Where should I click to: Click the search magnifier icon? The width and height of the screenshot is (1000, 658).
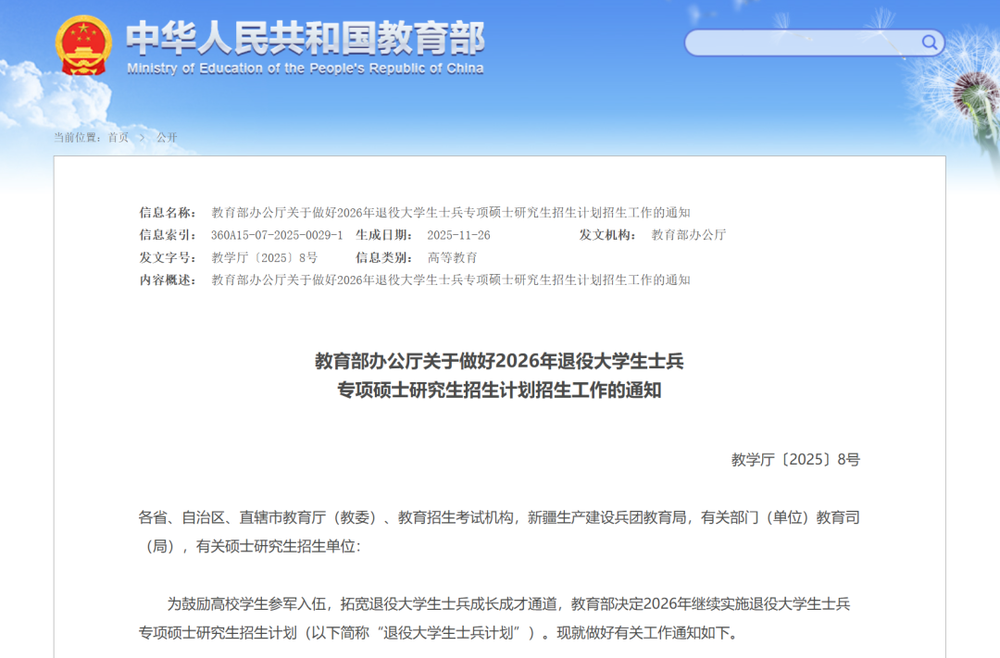929,43
